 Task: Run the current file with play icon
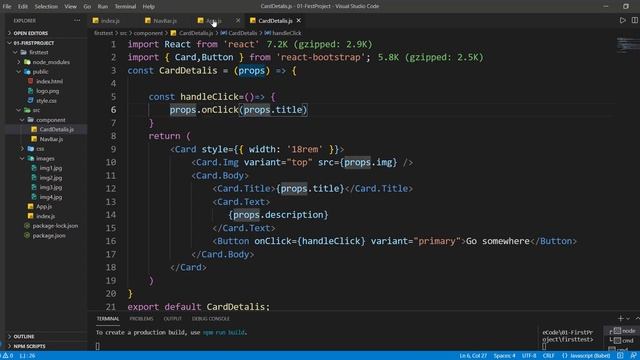[x=622, y=20]
